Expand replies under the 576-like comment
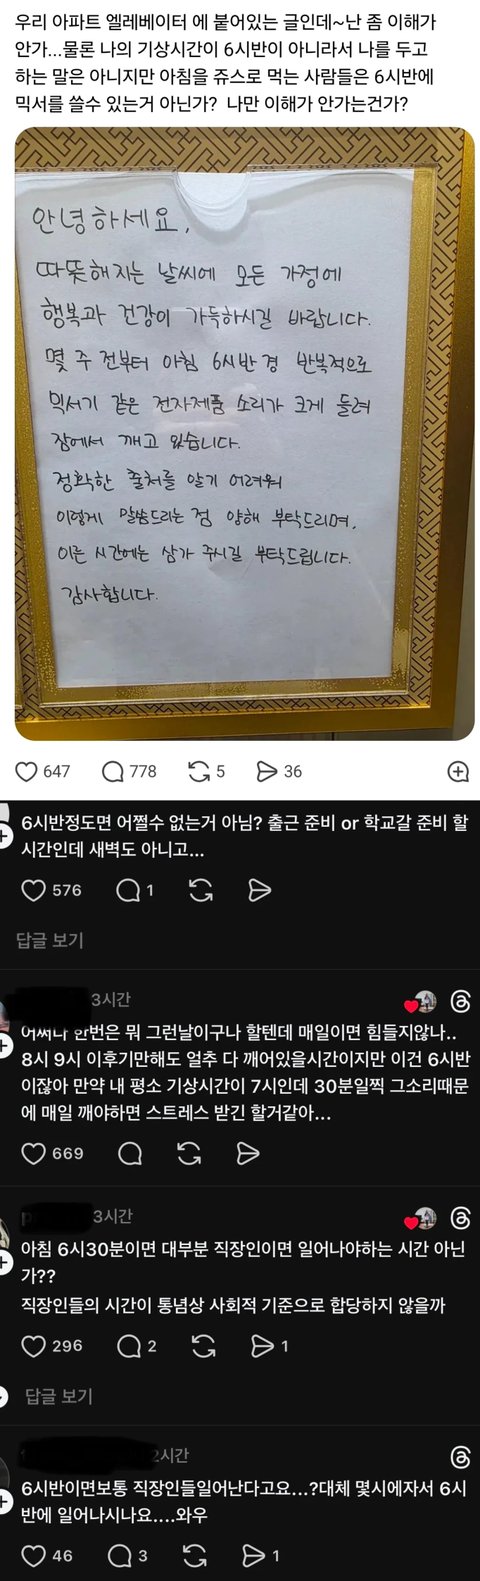 tap(50, 940)
